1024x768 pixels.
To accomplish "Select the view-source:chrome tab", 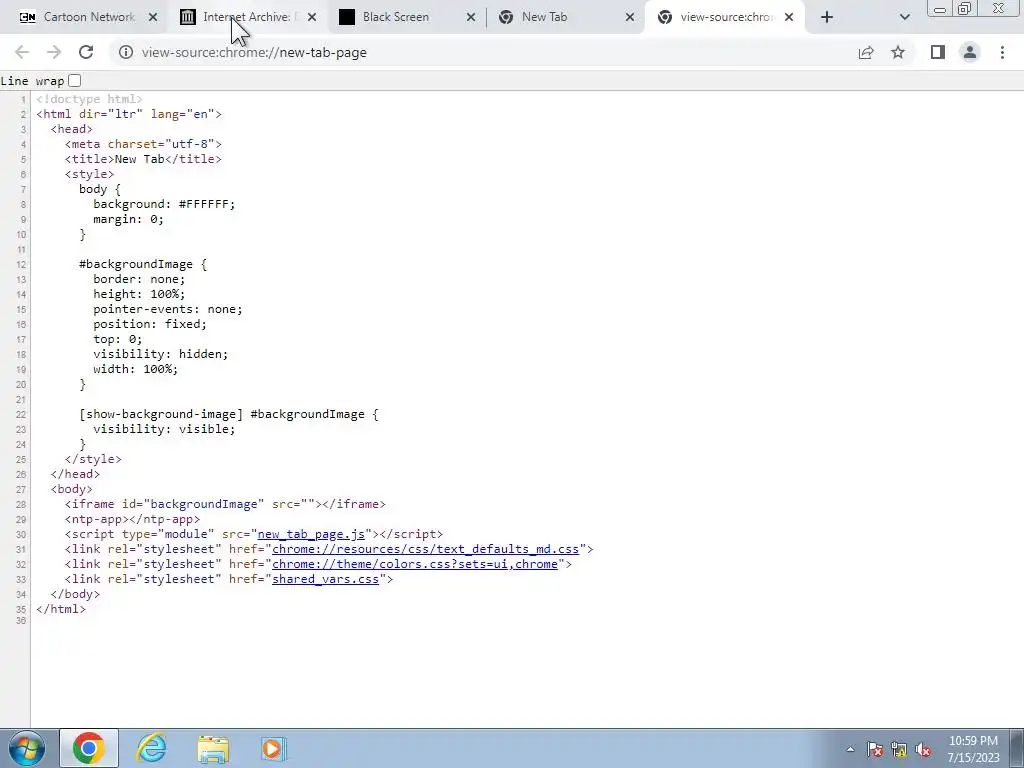I will pos(726,17).
